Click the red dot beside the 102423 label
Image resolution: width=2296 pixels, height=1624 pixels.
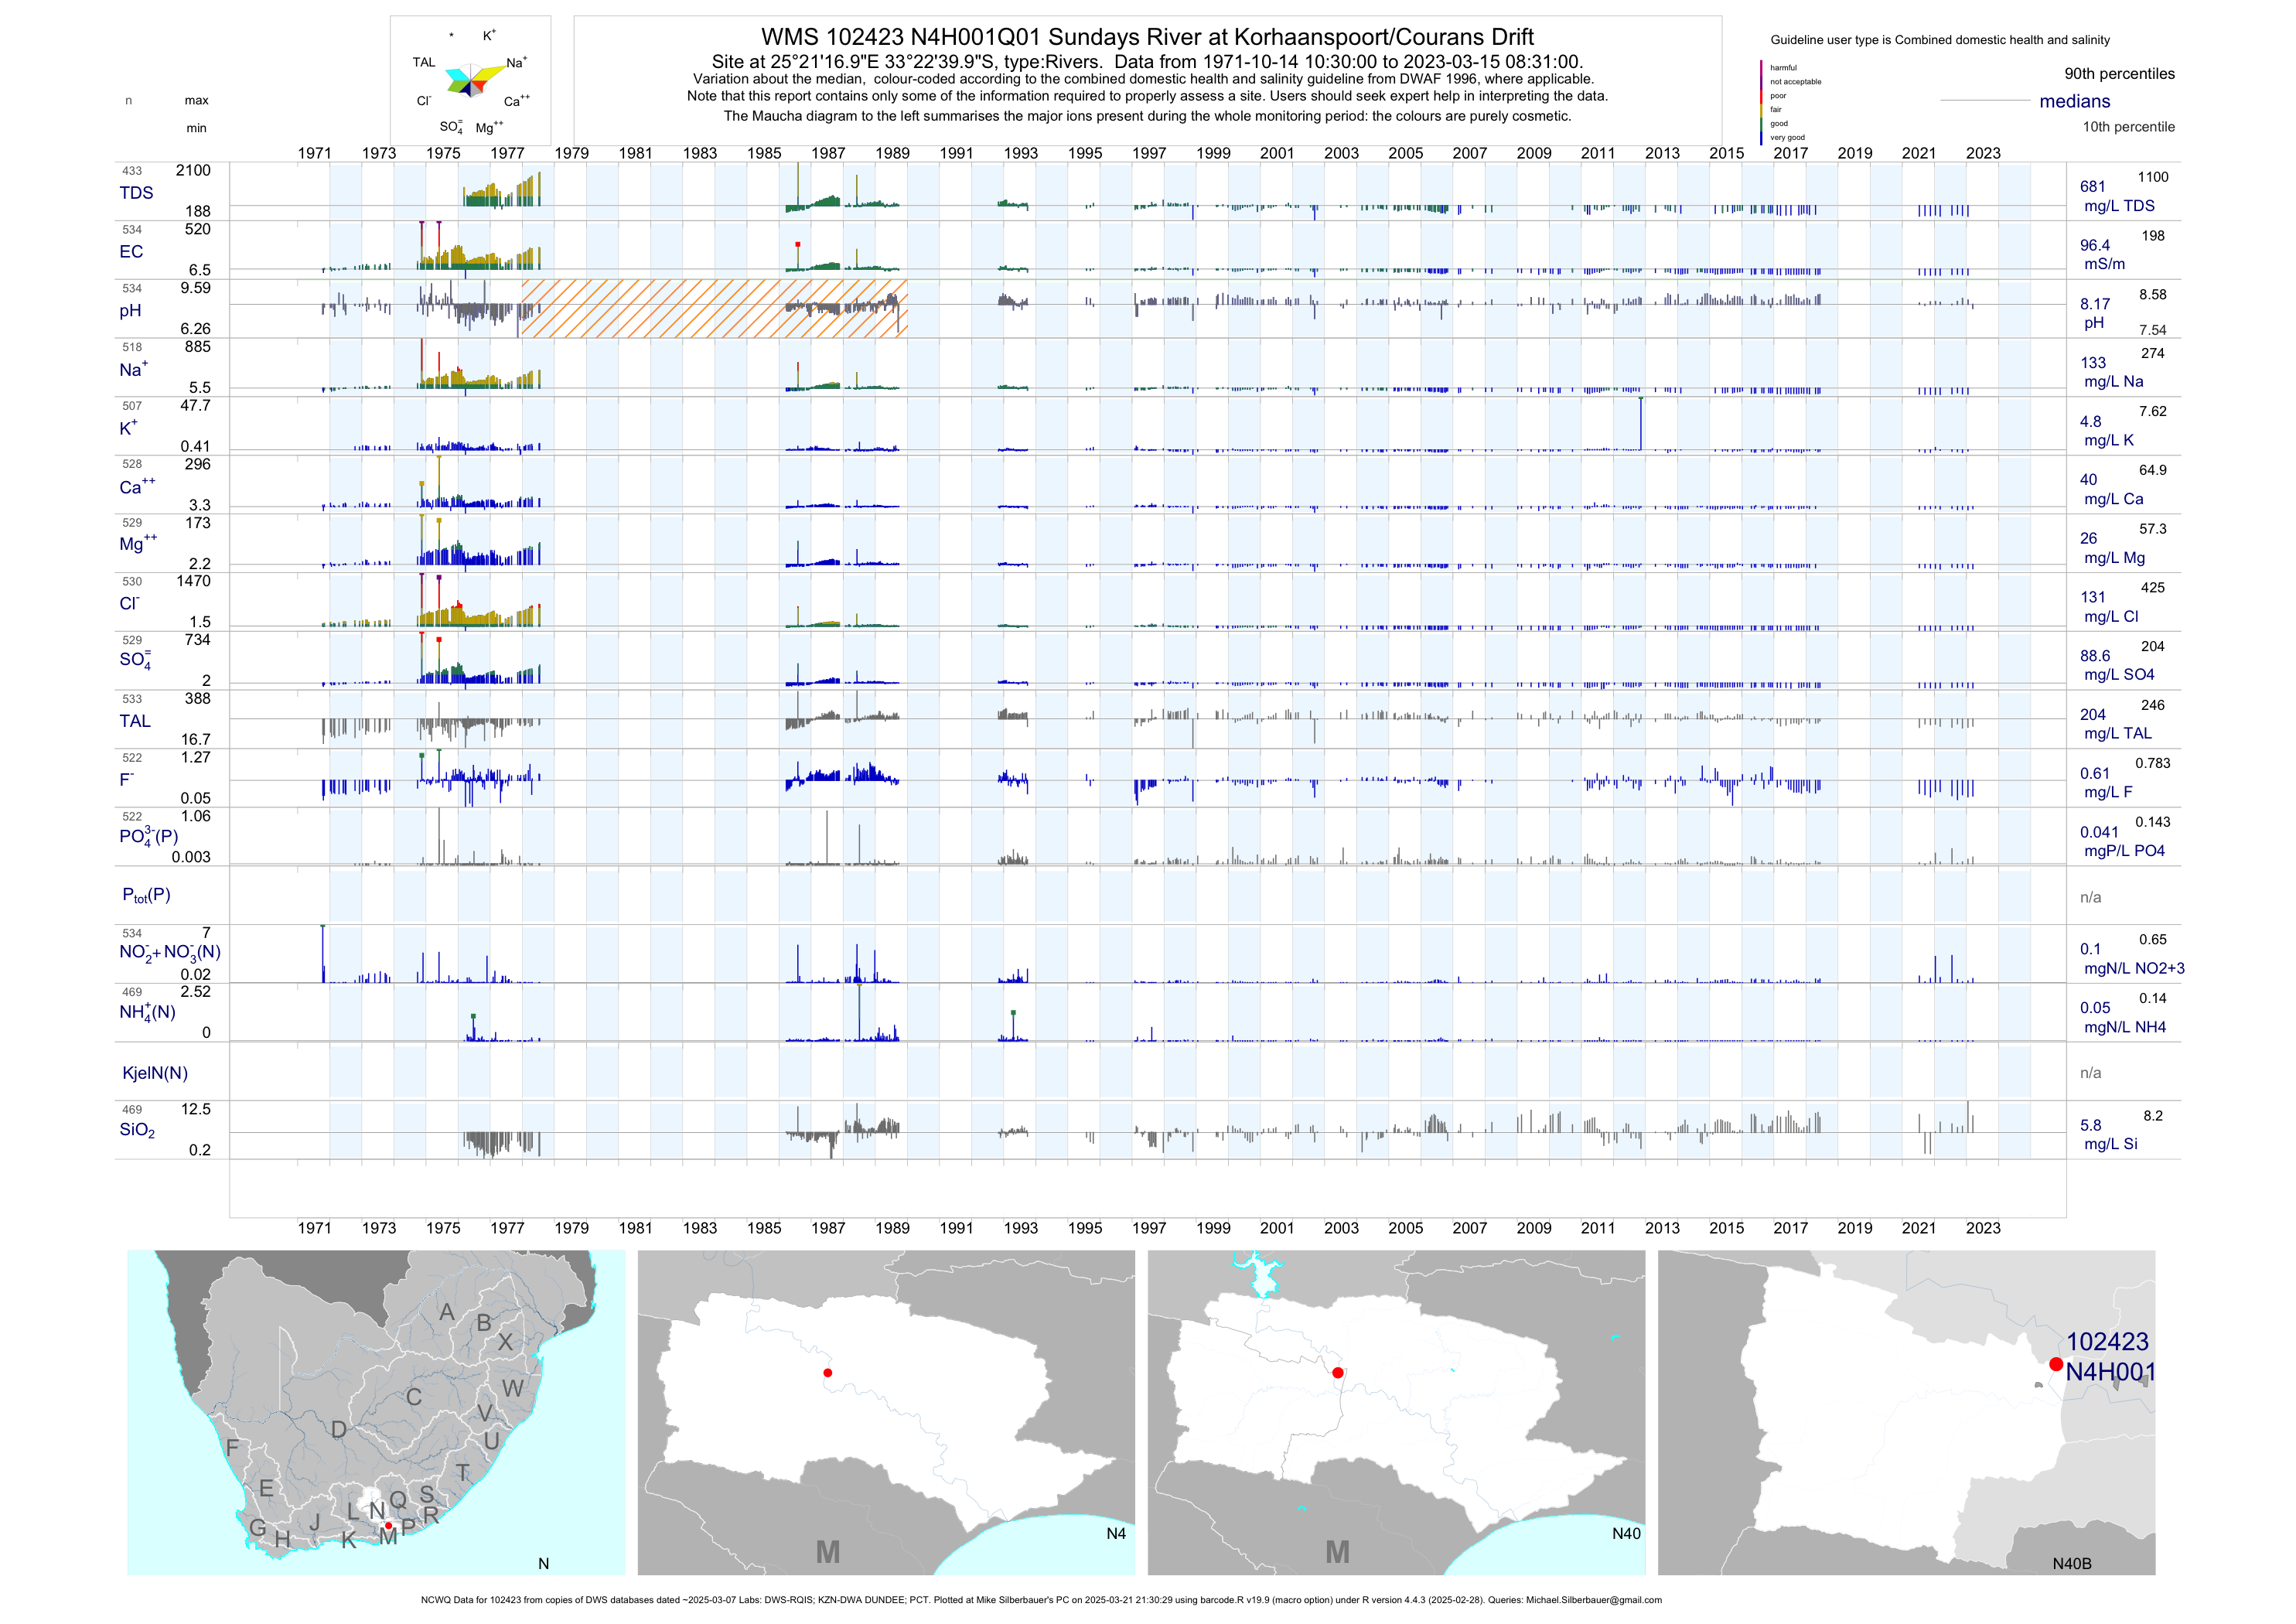[x=2056, y=1364]
